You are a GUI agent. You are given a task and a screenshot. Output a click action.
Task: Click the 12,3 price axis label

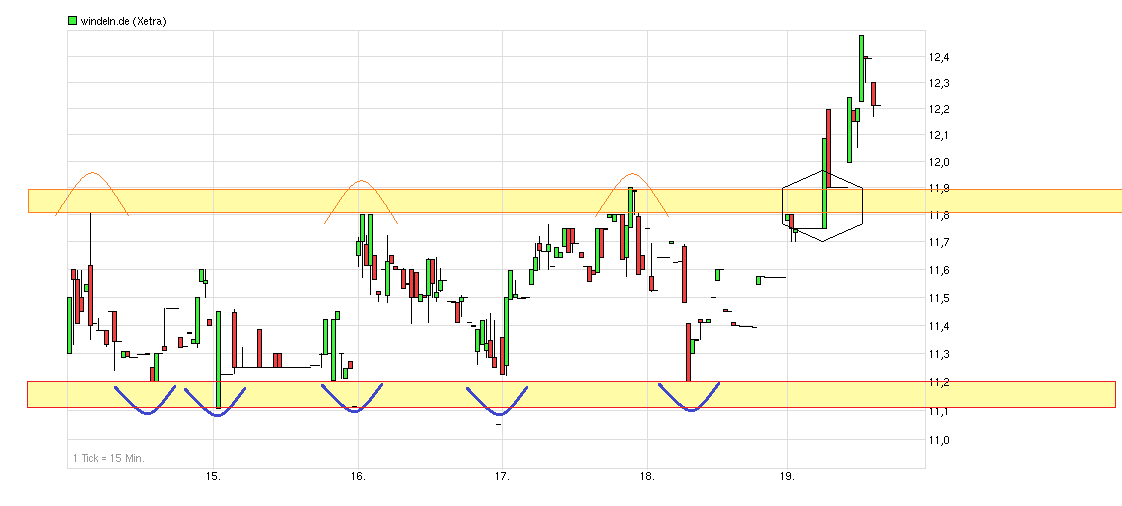(x=939, y=84)
